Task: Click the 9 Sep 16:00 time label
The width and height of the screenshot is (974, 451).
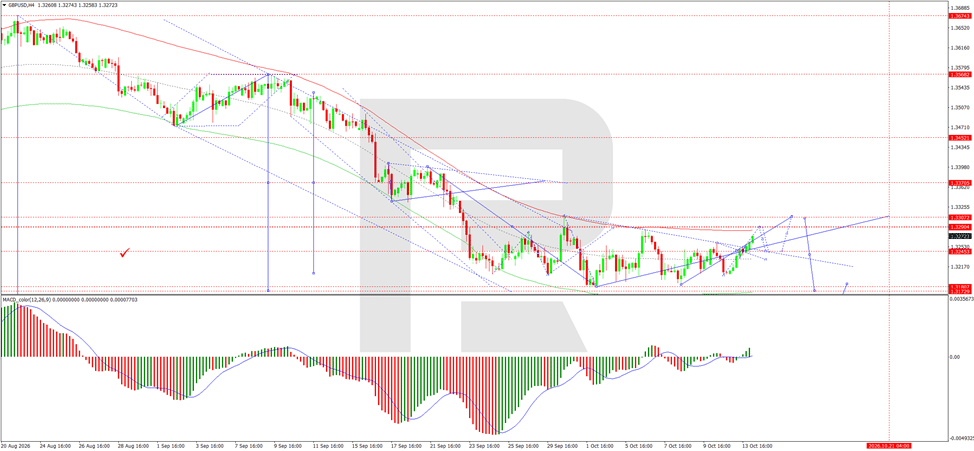Action: pyautogui.click(x=286, y=447)
